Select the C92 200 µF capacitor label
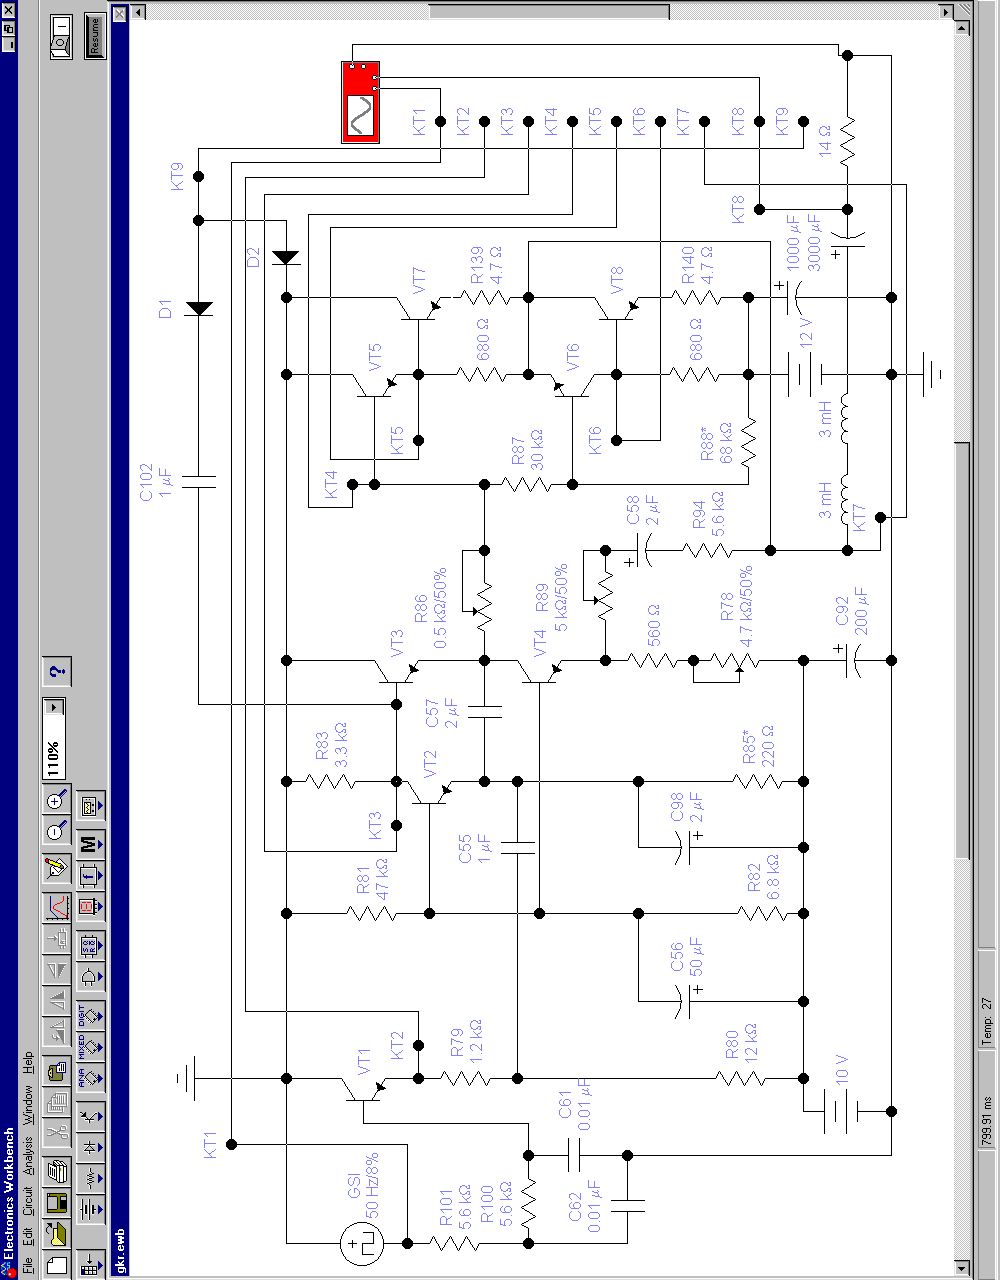 [x=850, y=612]
